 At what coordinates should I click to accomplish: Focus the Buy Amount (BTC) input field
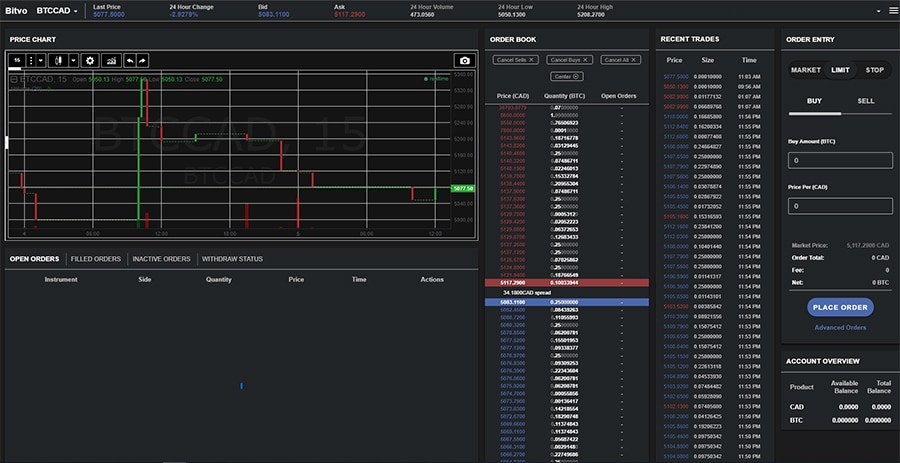[x=840, y=160]
